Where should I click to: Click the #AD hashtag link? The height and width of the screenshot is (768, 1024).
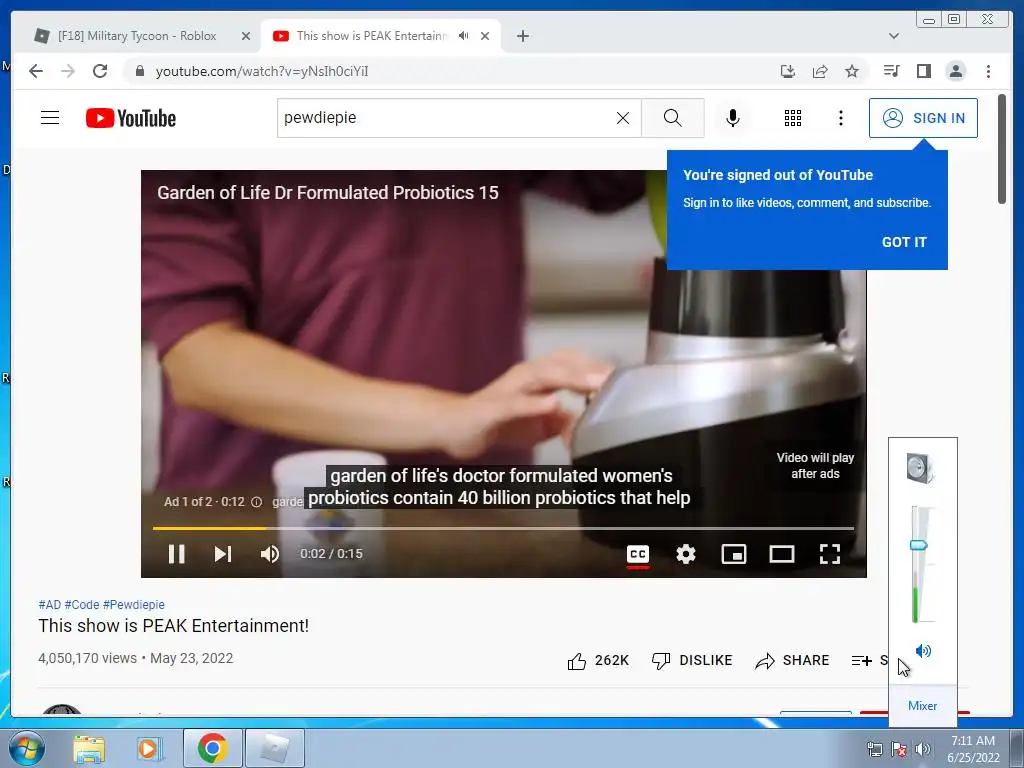point(50,605)
